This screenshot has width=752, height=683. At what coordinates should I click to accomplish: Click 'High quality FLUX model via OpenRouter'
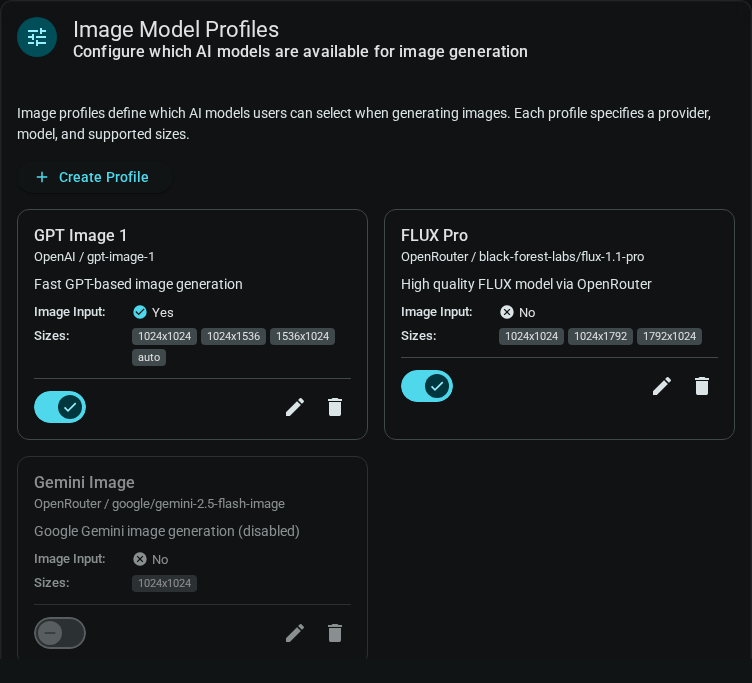click(526, 284)
